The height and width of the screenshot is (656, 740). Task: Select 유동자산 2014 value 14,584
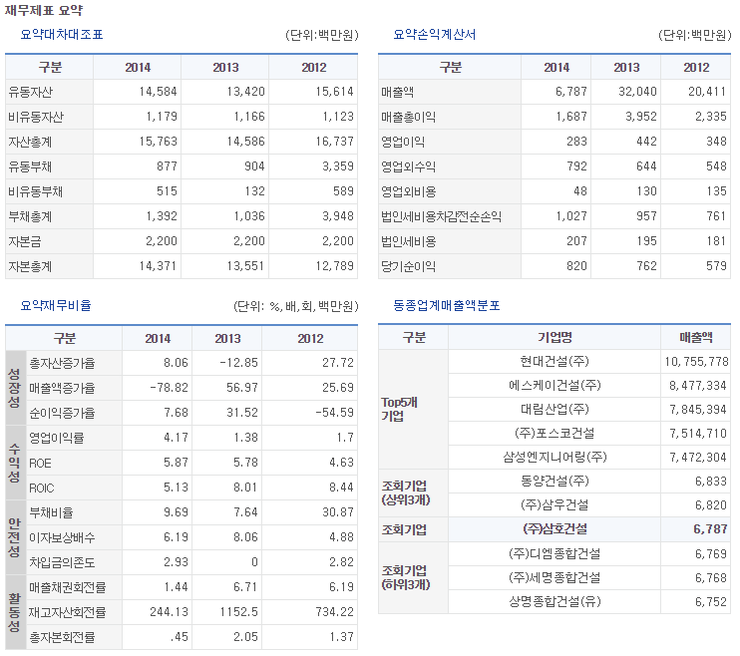158,92
